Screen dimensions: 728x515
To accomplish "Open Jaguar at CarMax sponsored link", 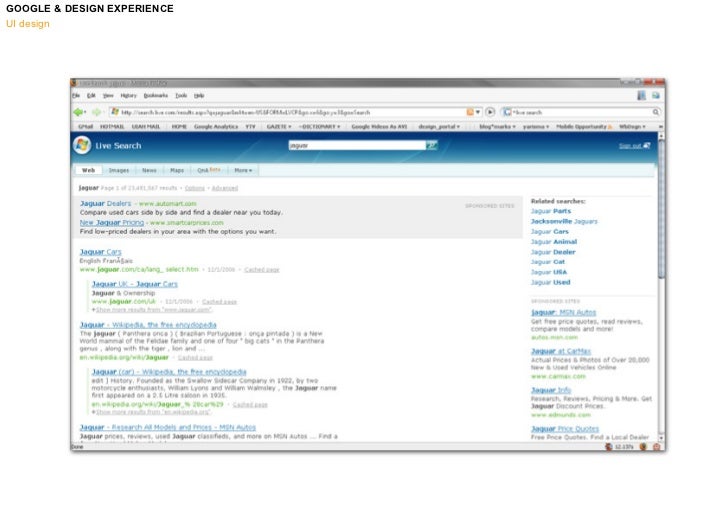I will [561, 351].
